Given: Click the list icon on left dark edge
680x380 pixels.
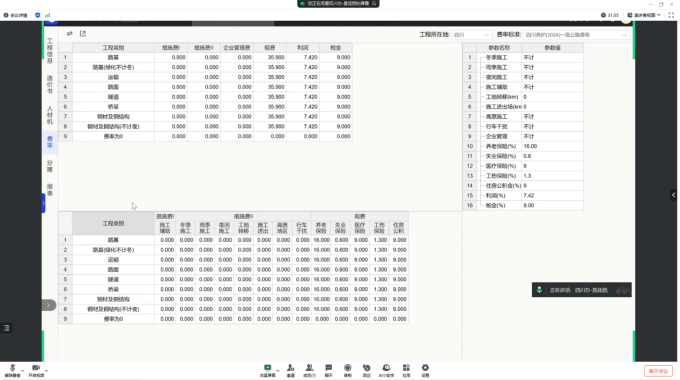Looking at the screenshot, I should click(6, 328).
